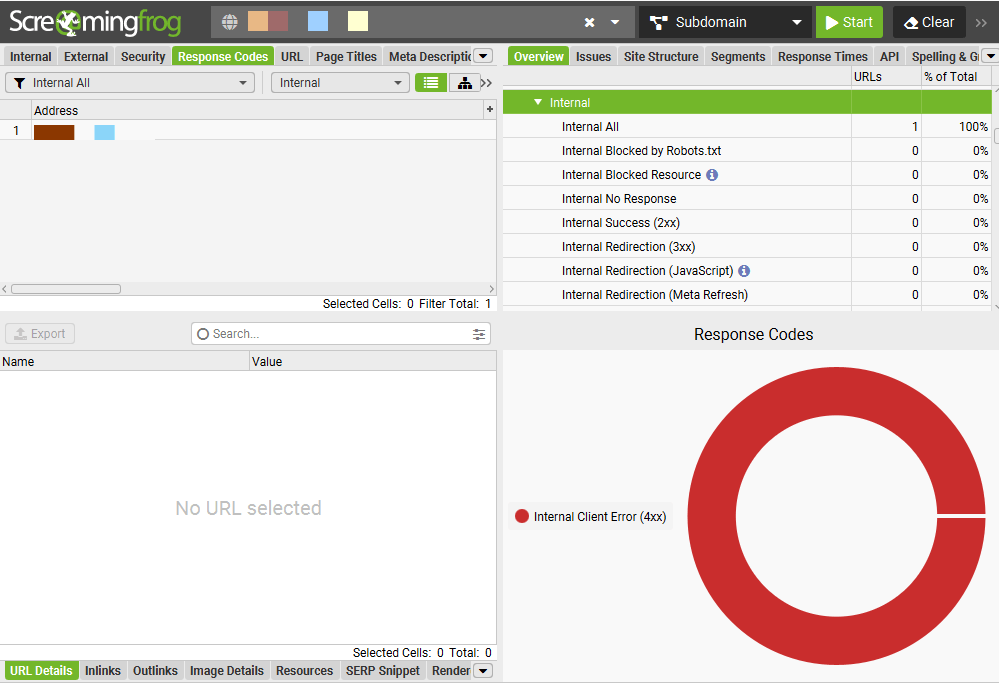Viewport: 999px width, 683px height.
Task: Click the Name column header
Action: [x=124, y=362]
